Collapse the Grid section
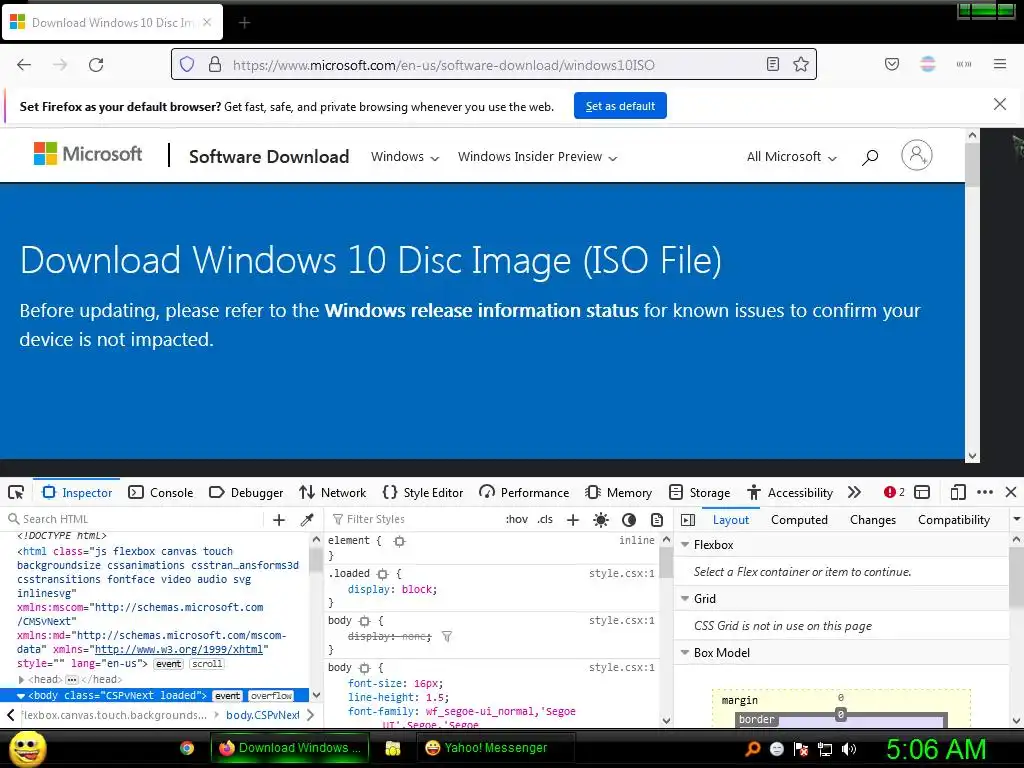This screenshot has width=1024, height=768. click(685, 598)
